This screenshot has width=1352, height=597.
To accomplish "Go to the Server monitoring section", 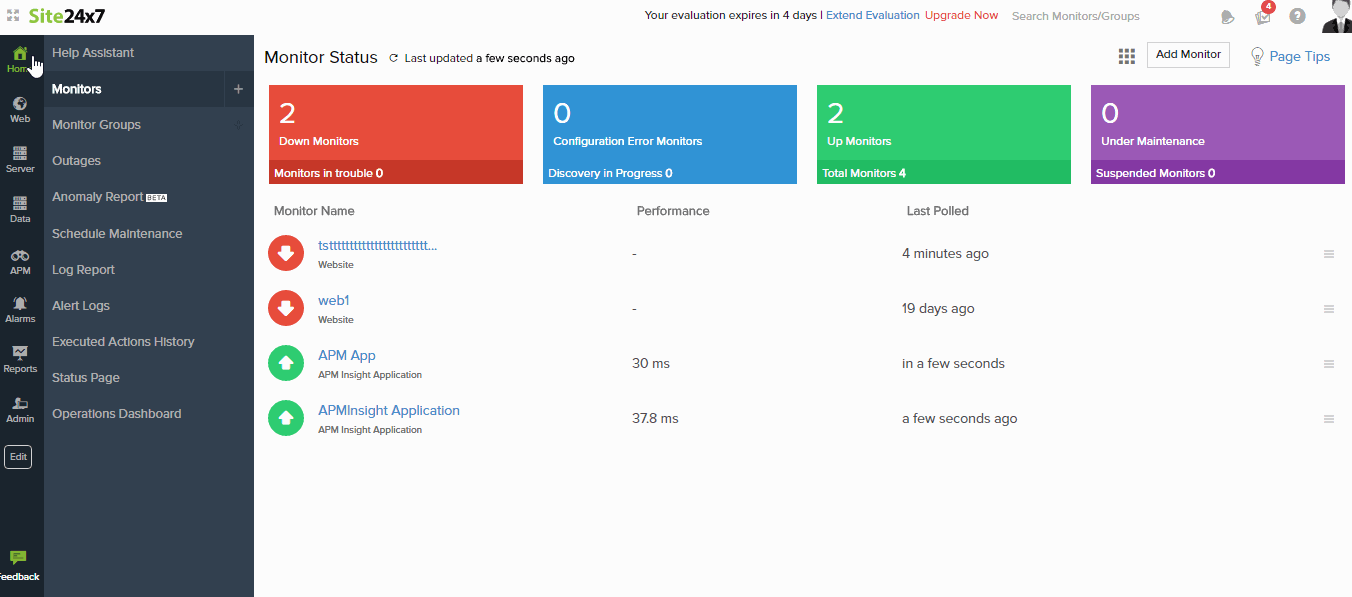I will [20, 158].
